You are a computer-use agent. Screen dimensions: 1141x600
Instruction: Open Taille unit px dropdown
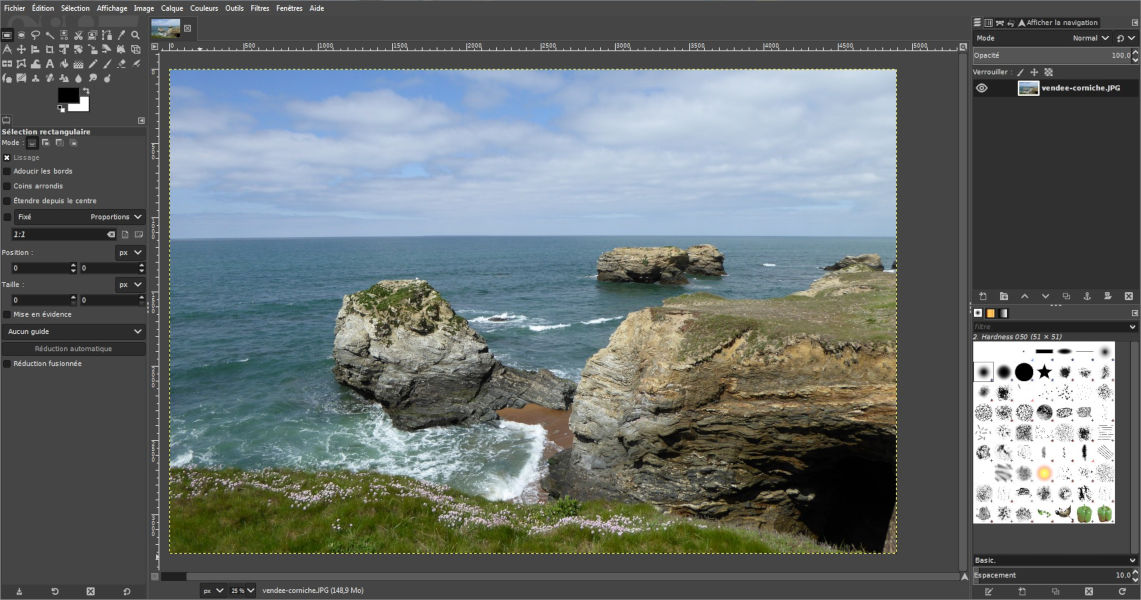tap(130, 284)
